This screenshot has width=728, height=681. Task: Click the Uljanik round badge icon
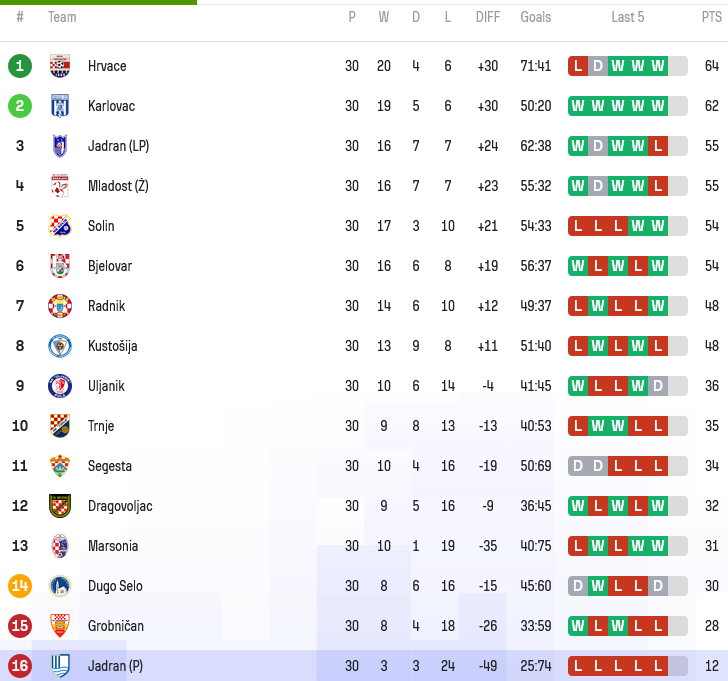pos(60,386)
